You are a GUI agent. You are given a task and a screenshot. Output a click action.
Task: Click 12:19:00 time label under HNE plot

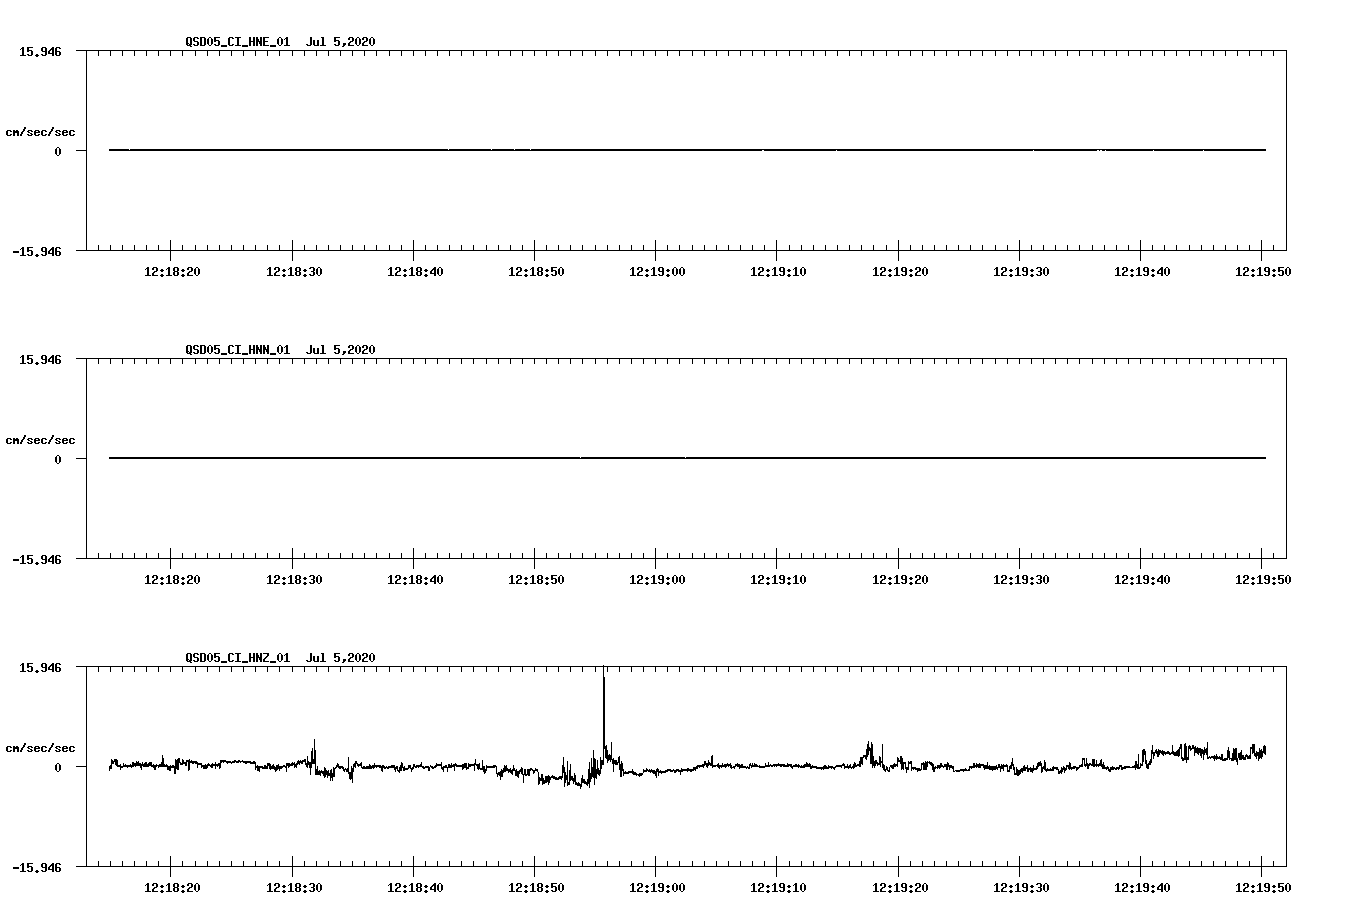(x=656, y=271)
